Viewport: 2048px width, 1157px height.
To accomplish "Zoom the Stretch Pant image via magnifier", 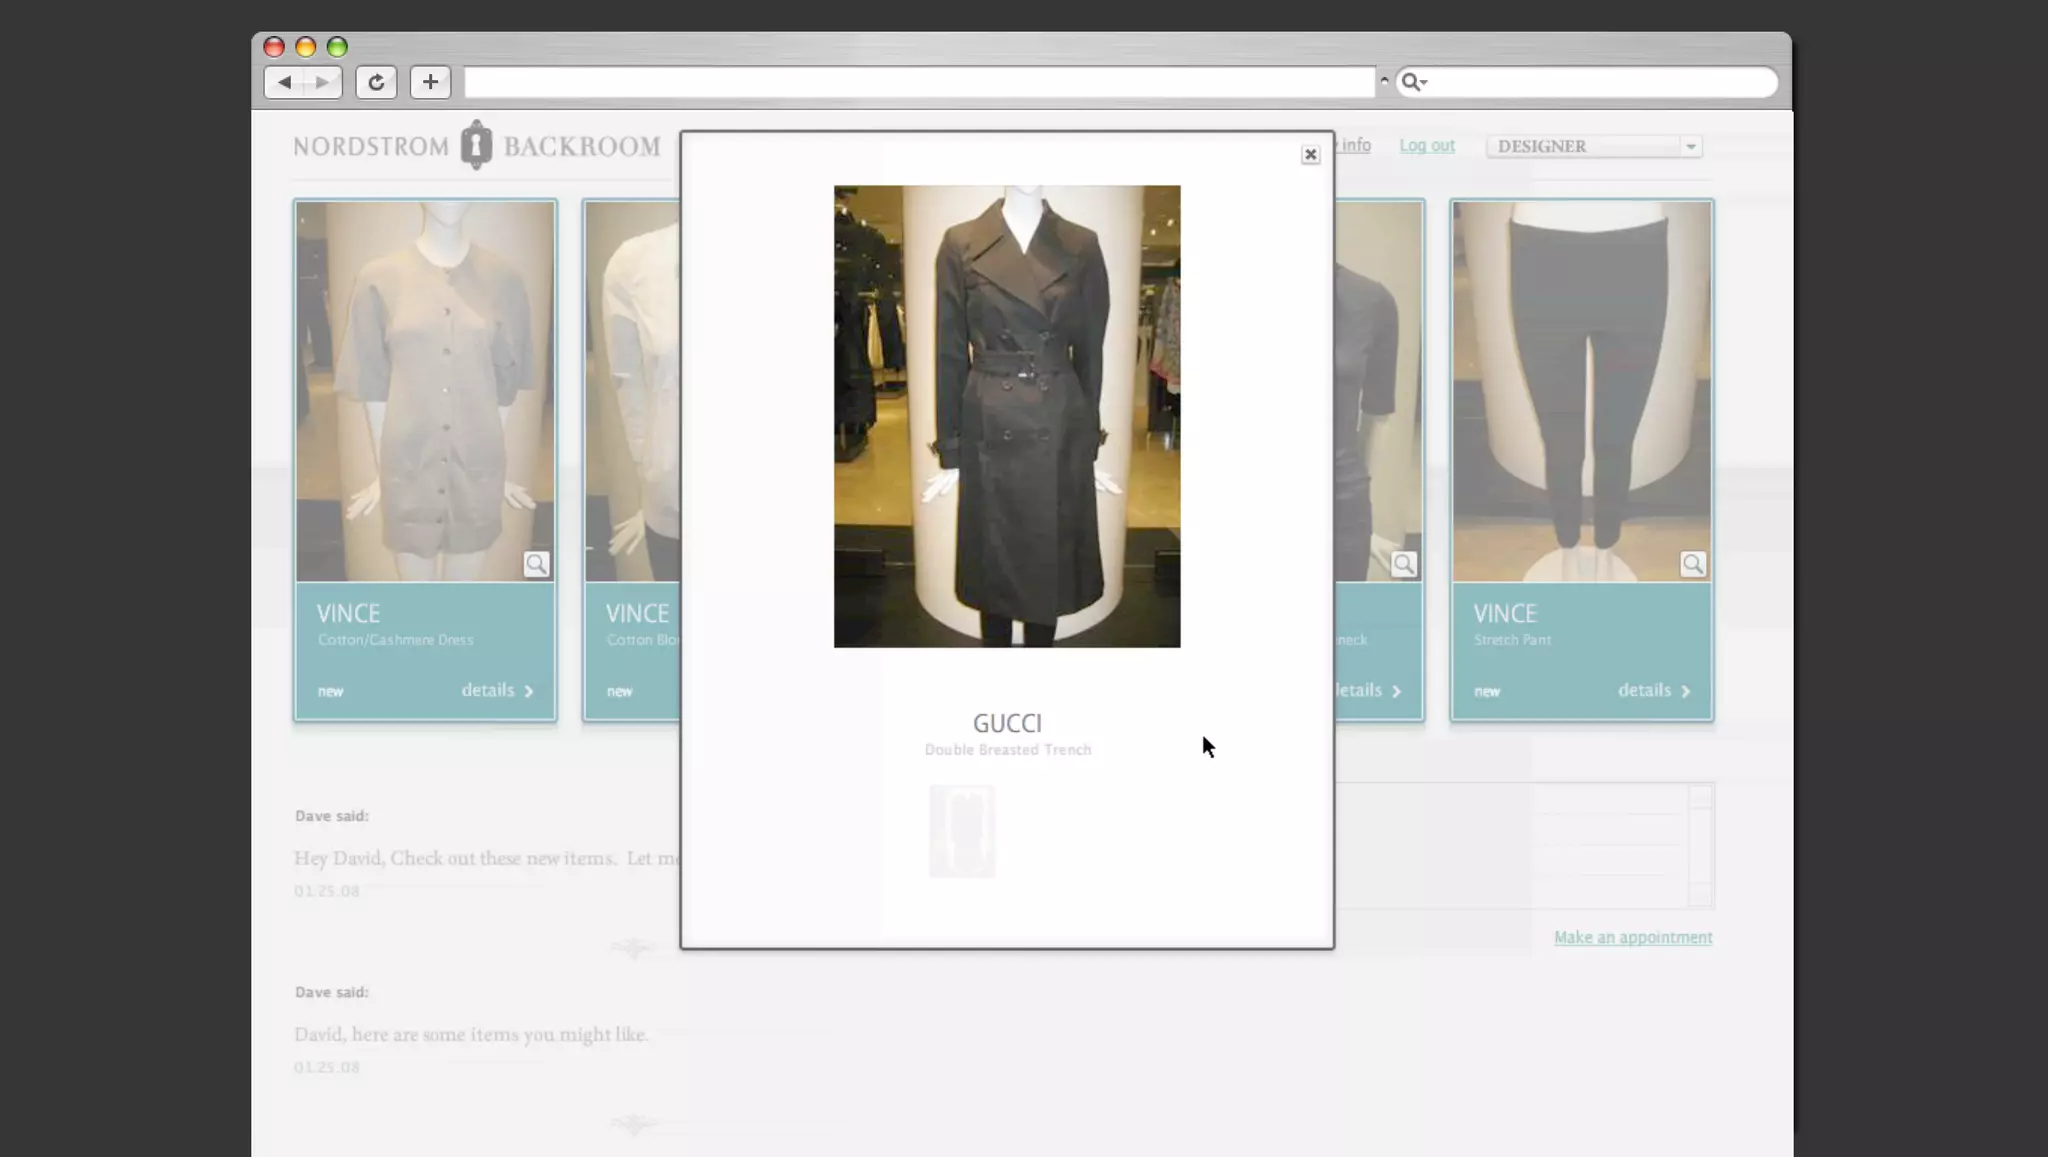I will point(1692,564).
